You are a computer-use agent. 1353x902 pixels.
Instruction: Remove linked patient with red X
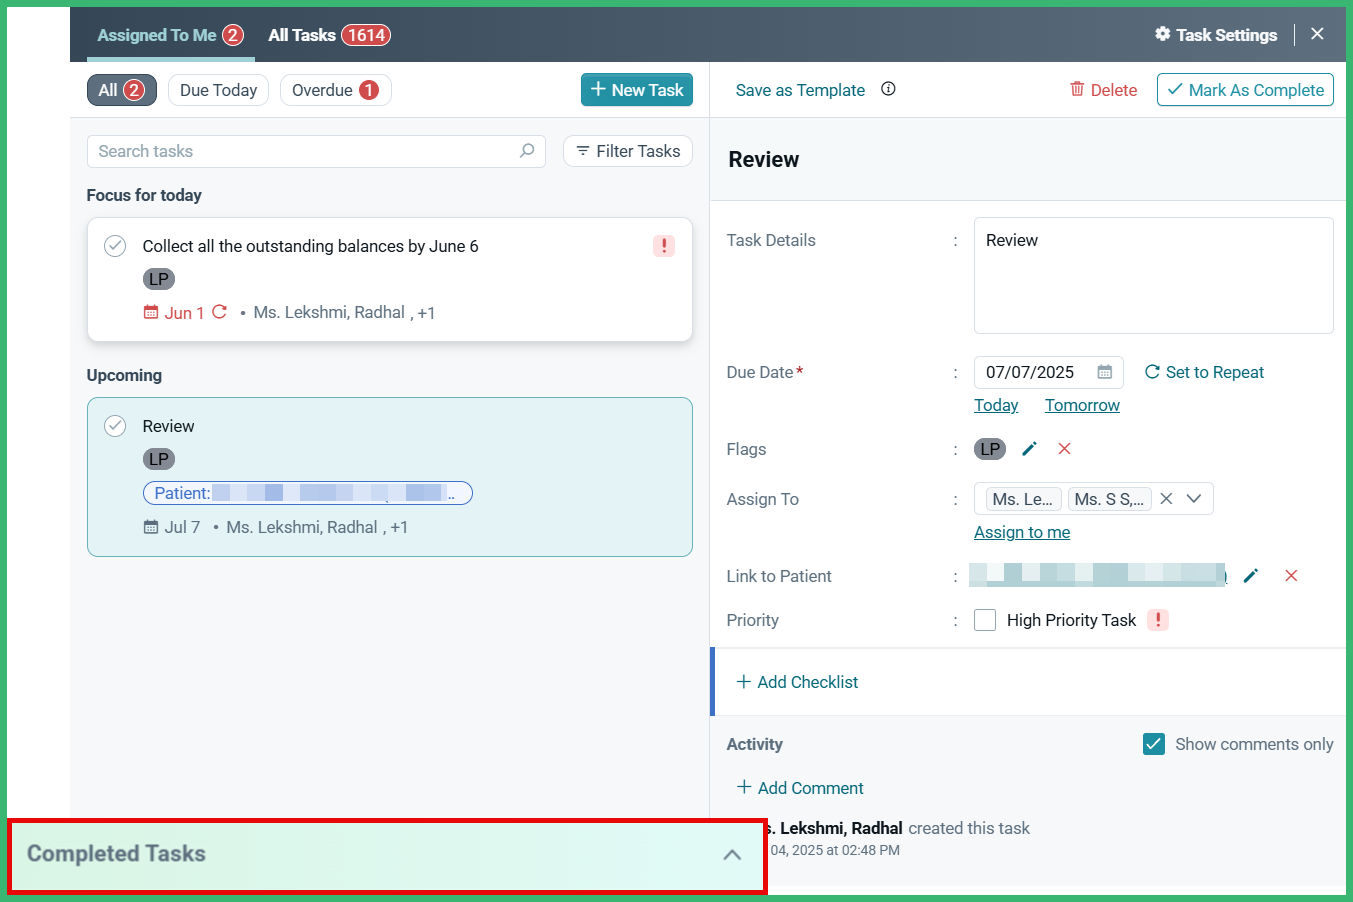pos(1291,576)
